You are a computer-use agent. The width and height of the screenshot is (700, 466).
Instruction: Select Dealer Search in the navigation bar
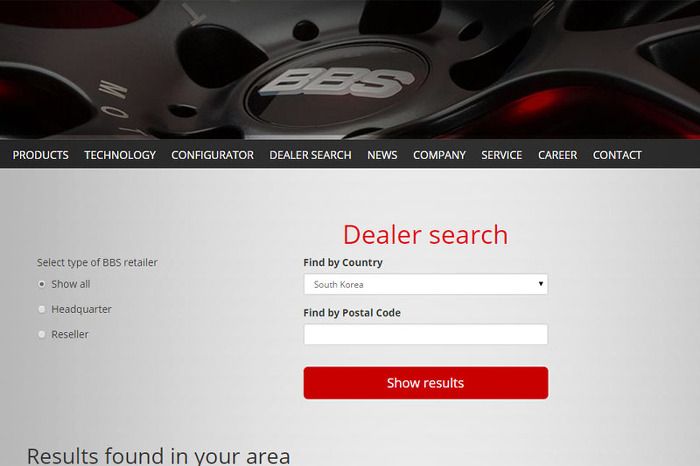310,155
